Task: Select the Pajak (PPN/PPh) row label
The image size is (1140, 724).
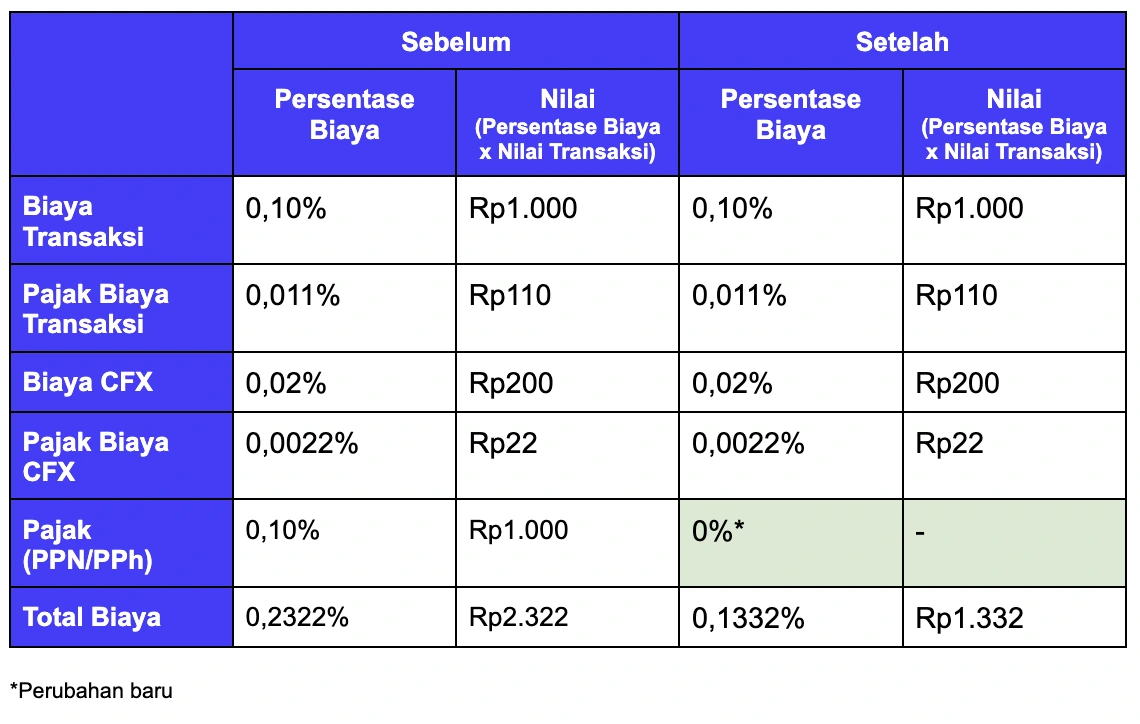Action: tap(121, 543)
